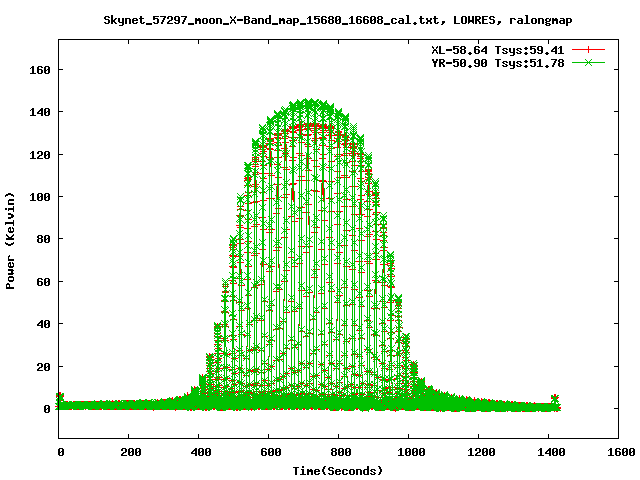This screenshot has height=480, width=640.
Task: Click y-axis tick label 60
Action: 43,282
